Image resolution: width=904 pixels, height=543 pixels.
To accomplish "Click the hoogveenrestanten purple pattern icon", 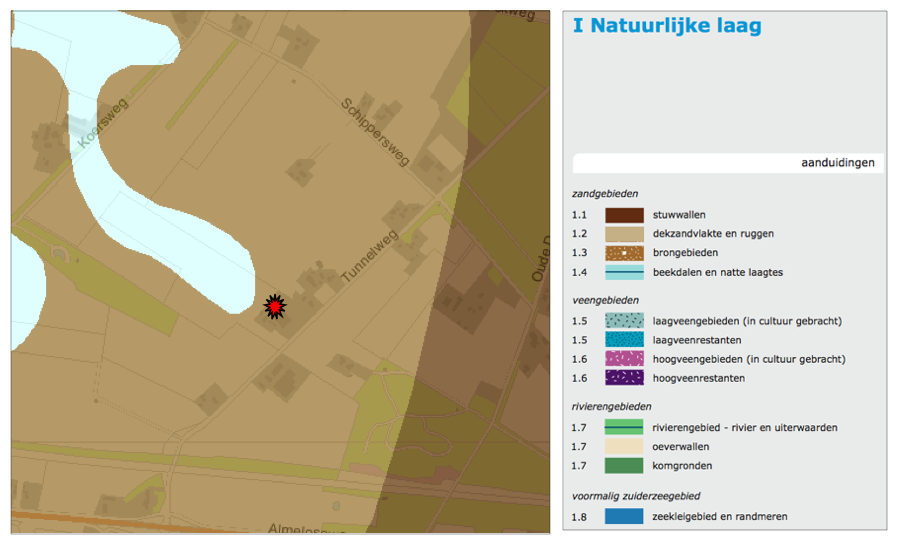I will click(623, 378).
